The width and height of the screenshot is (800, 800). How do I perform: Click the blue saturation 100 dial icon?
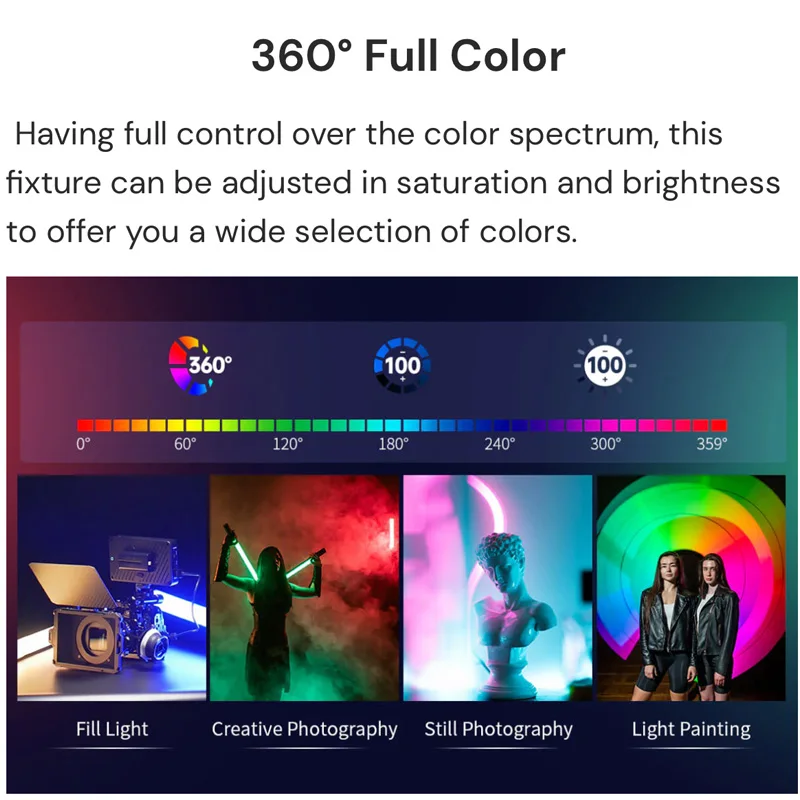pos(403,365)
